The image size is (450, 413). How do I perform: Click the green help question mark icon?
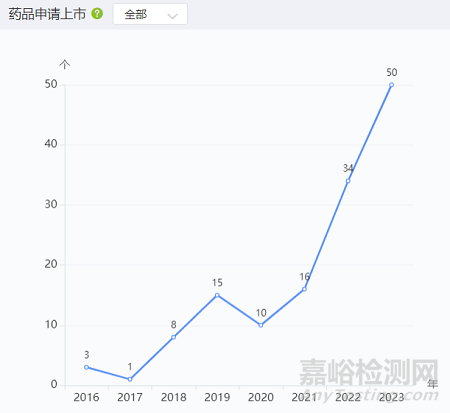click(x=97, y=14)
